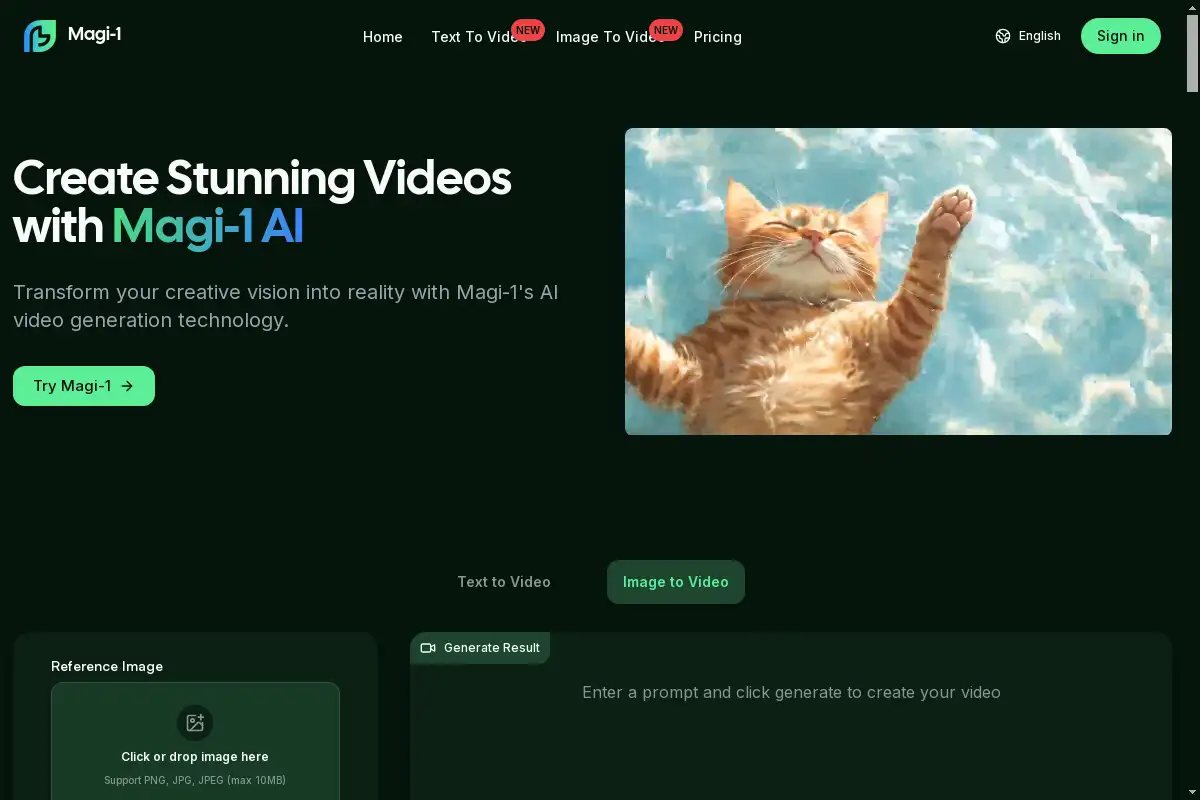This screenshot has height=800, width=1200.
Task: Click the video camera Generate Result icon
Action: (428, 648)
